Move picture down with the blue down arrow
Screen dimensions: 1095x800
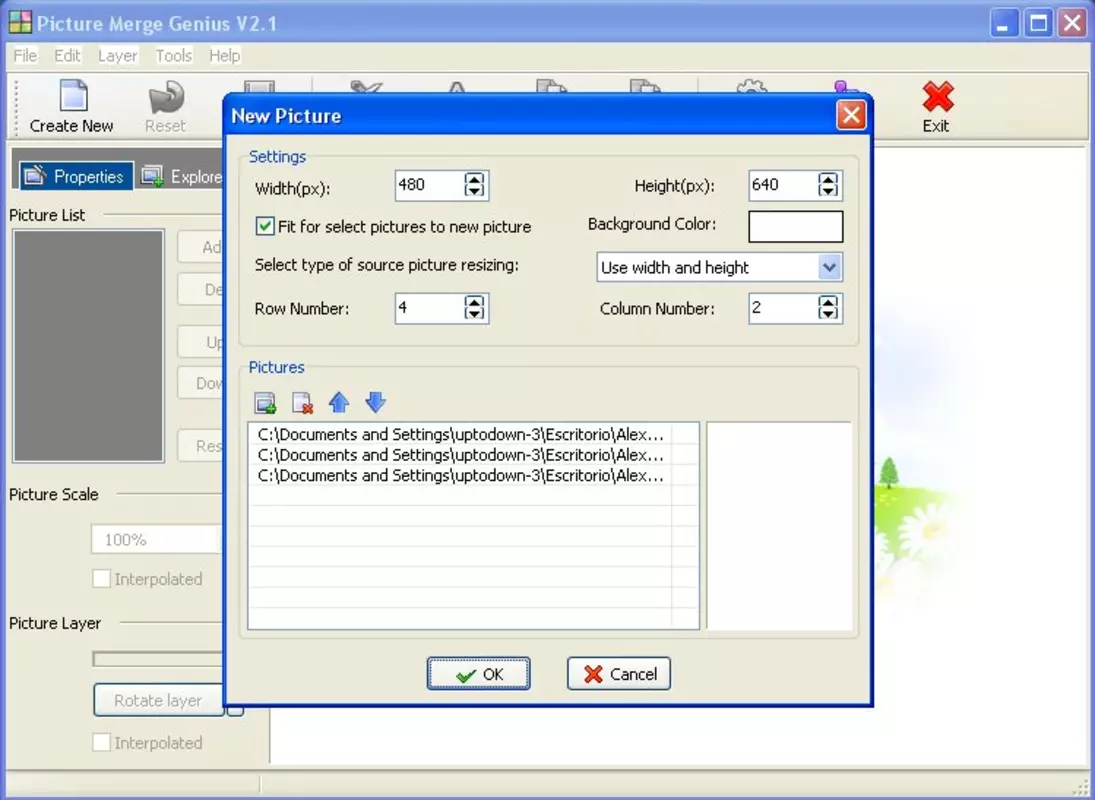[376, 402]
